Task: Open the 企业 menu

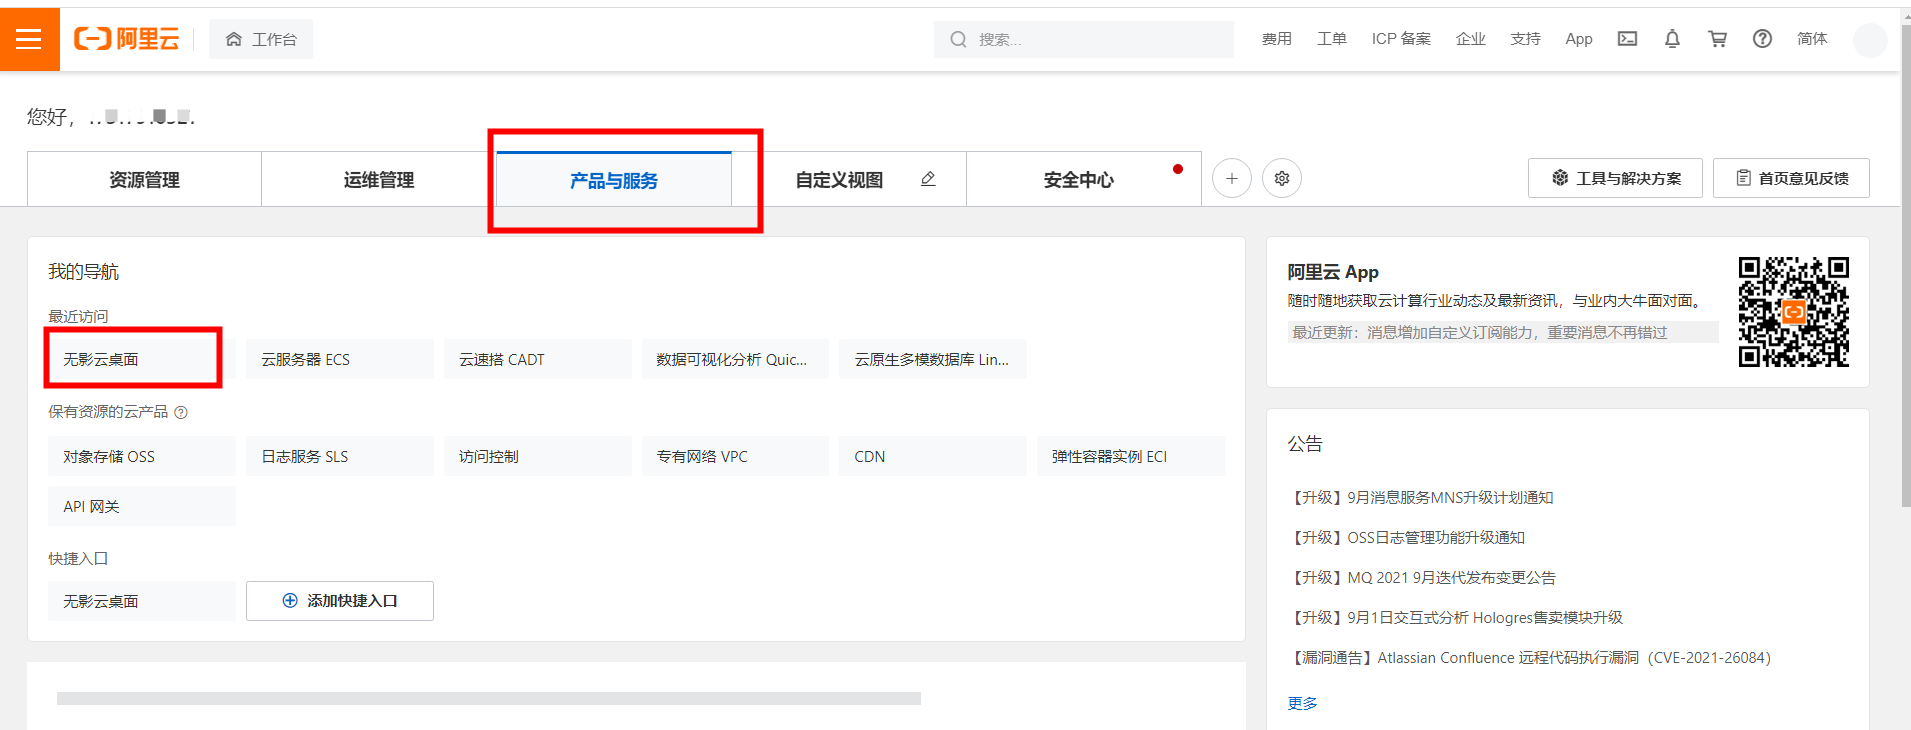Action: click(1471, 39)
